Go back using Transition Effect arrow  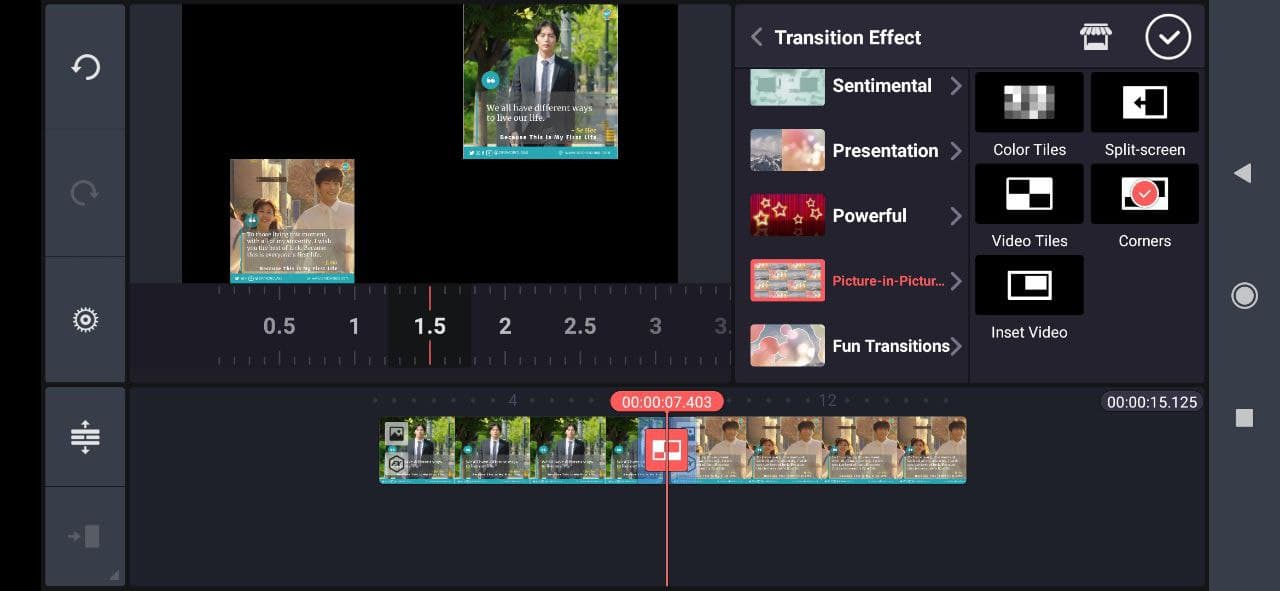[x=757, y=37]
